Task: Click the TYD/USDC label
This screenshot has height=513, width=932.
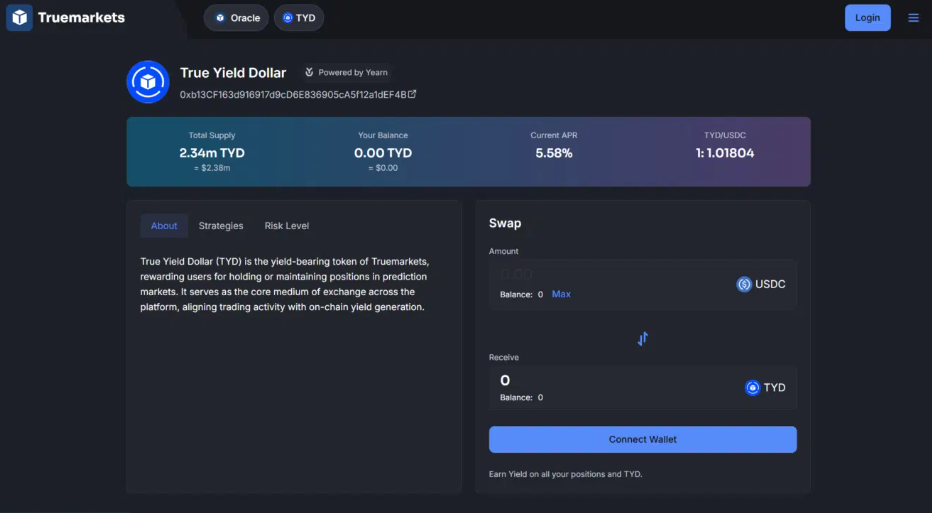Action: 725,136
